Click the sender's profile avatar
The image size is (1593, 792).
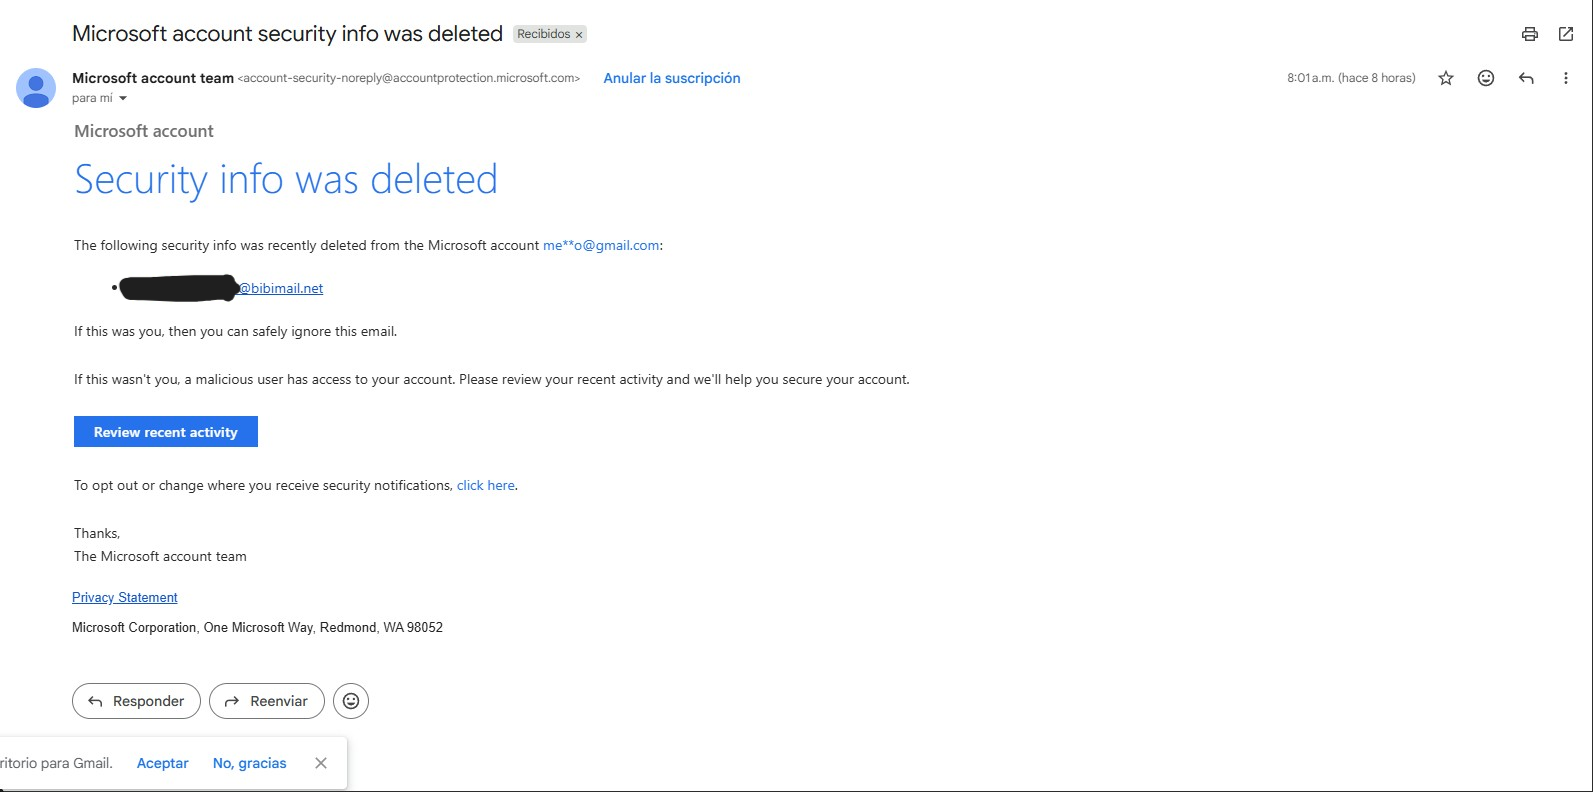(36, 88)
